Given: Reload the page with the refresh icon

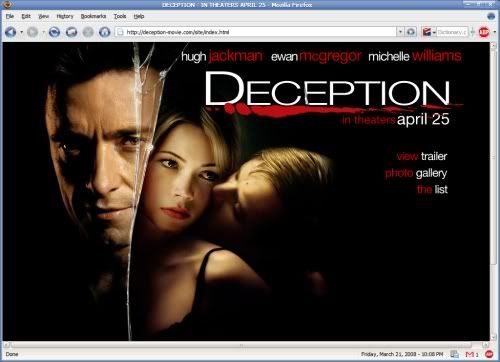Looking at the screenshot, I should 54,32.
